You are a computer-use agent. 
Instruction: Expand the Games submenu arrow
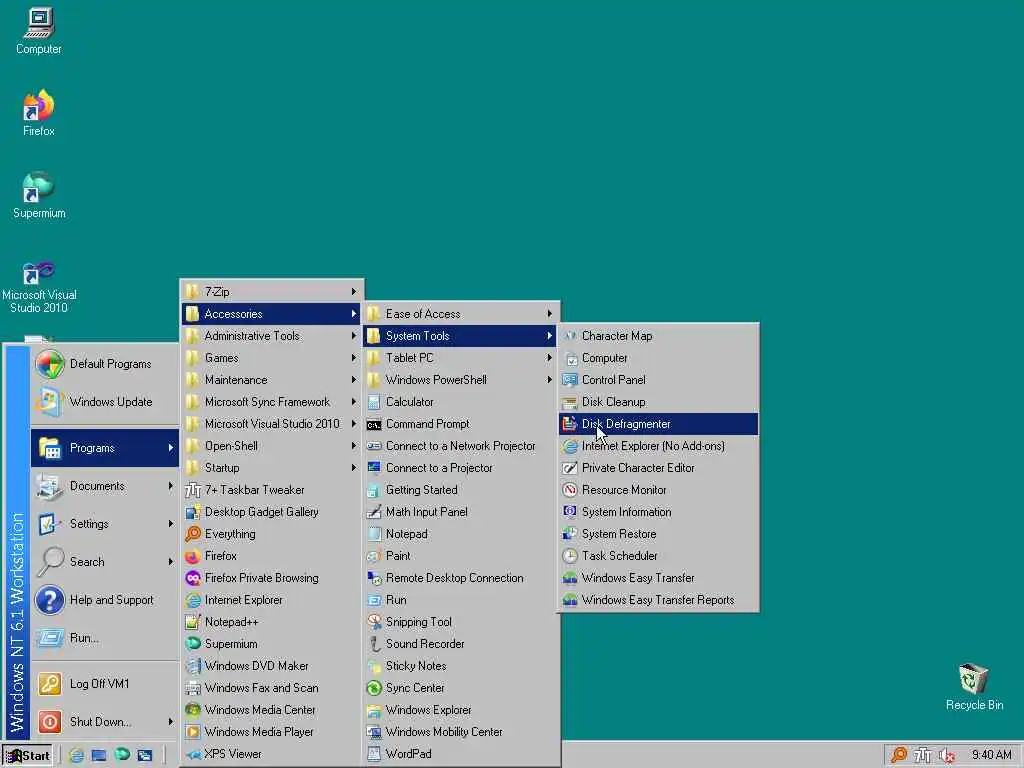[x=353, y=358]
